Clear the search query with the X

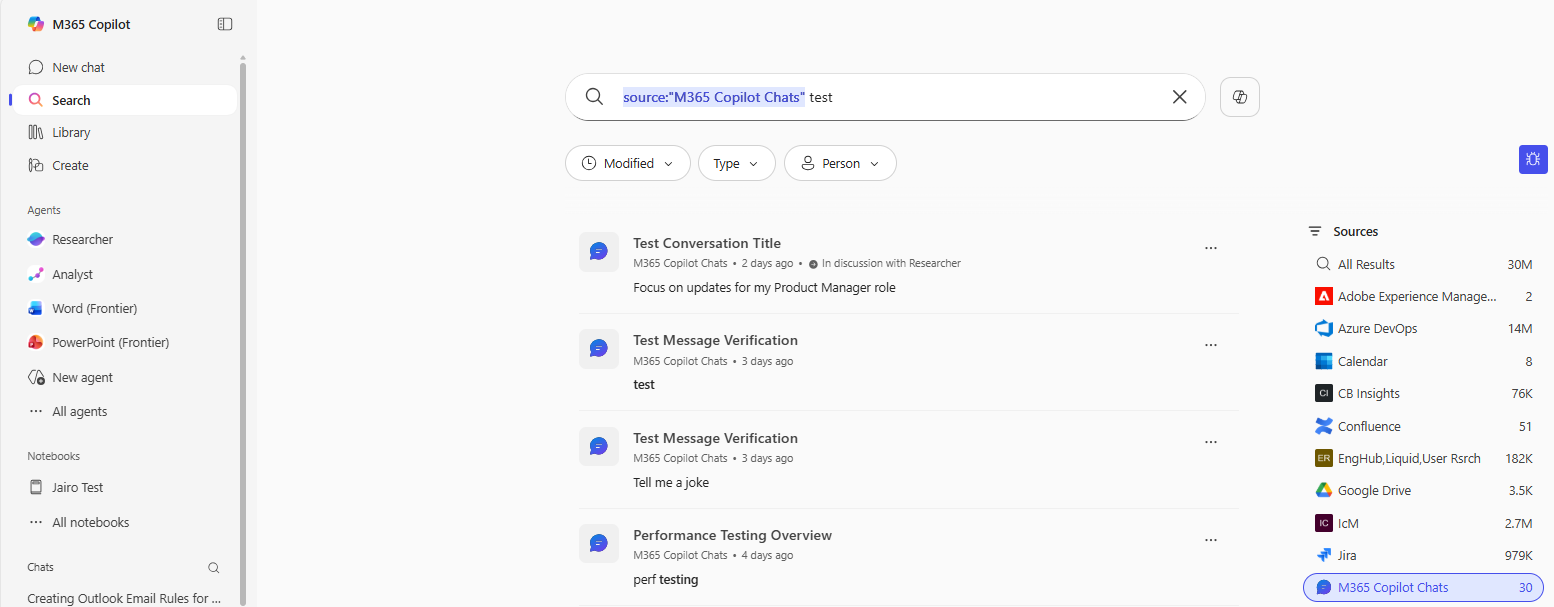point(1179,97)
